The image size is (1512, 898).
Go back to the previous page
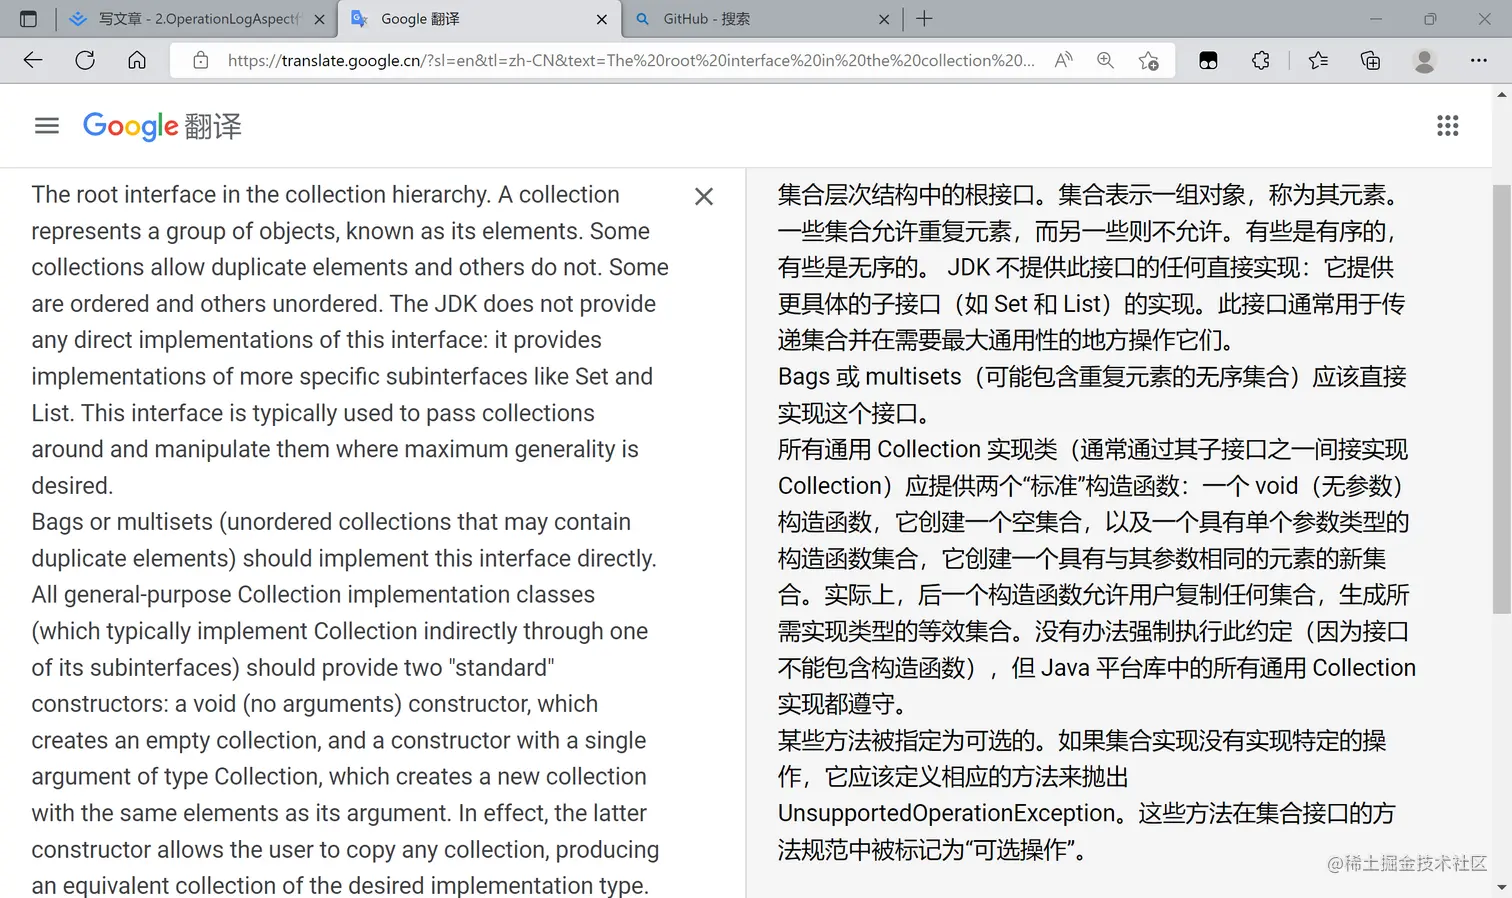[33, 60]
